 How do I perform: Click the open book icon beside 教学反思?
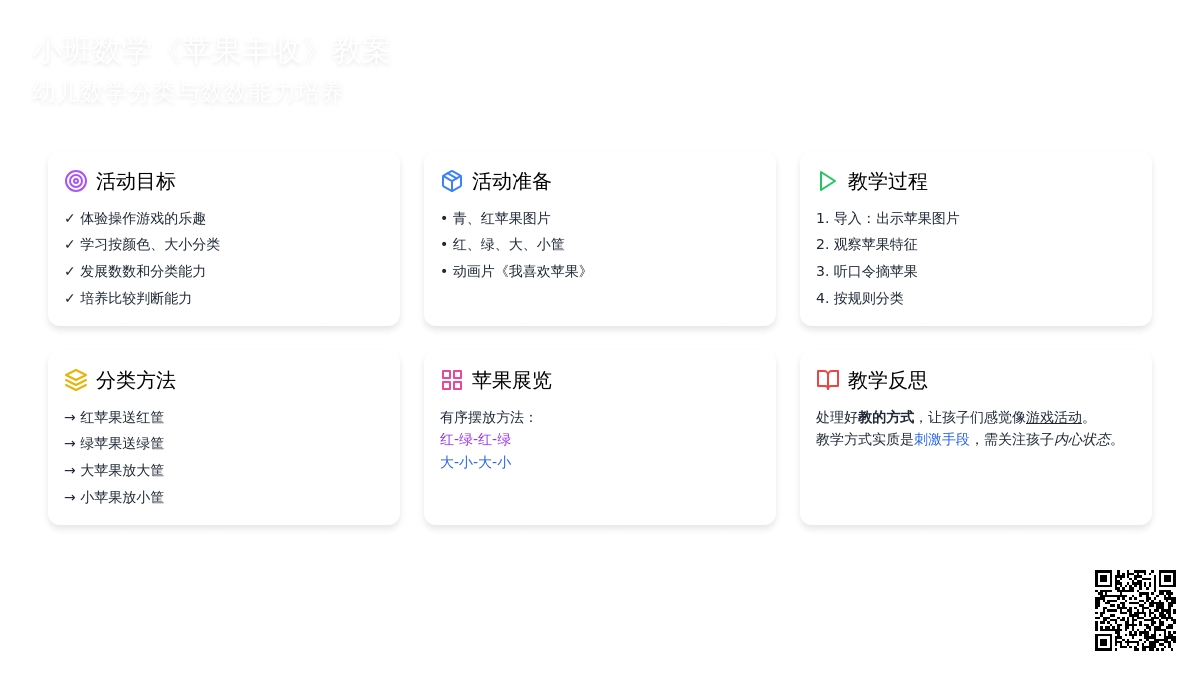coord(828,380)
